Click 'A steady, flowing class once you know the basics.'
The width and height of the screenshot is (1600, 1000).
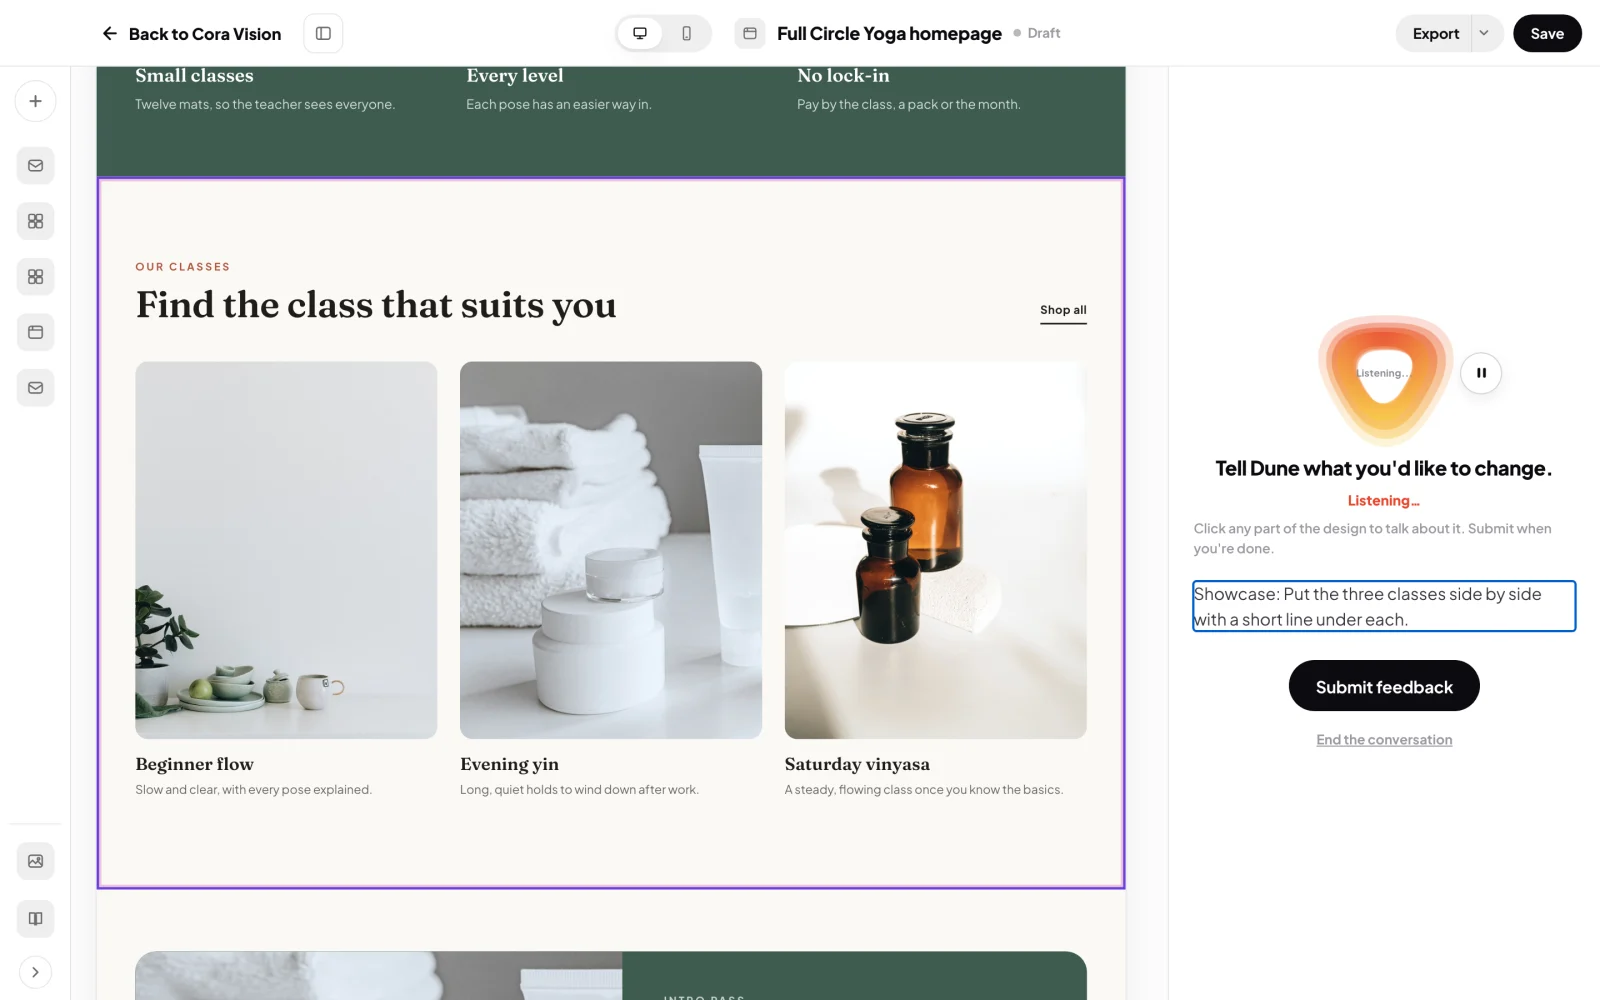924,790
